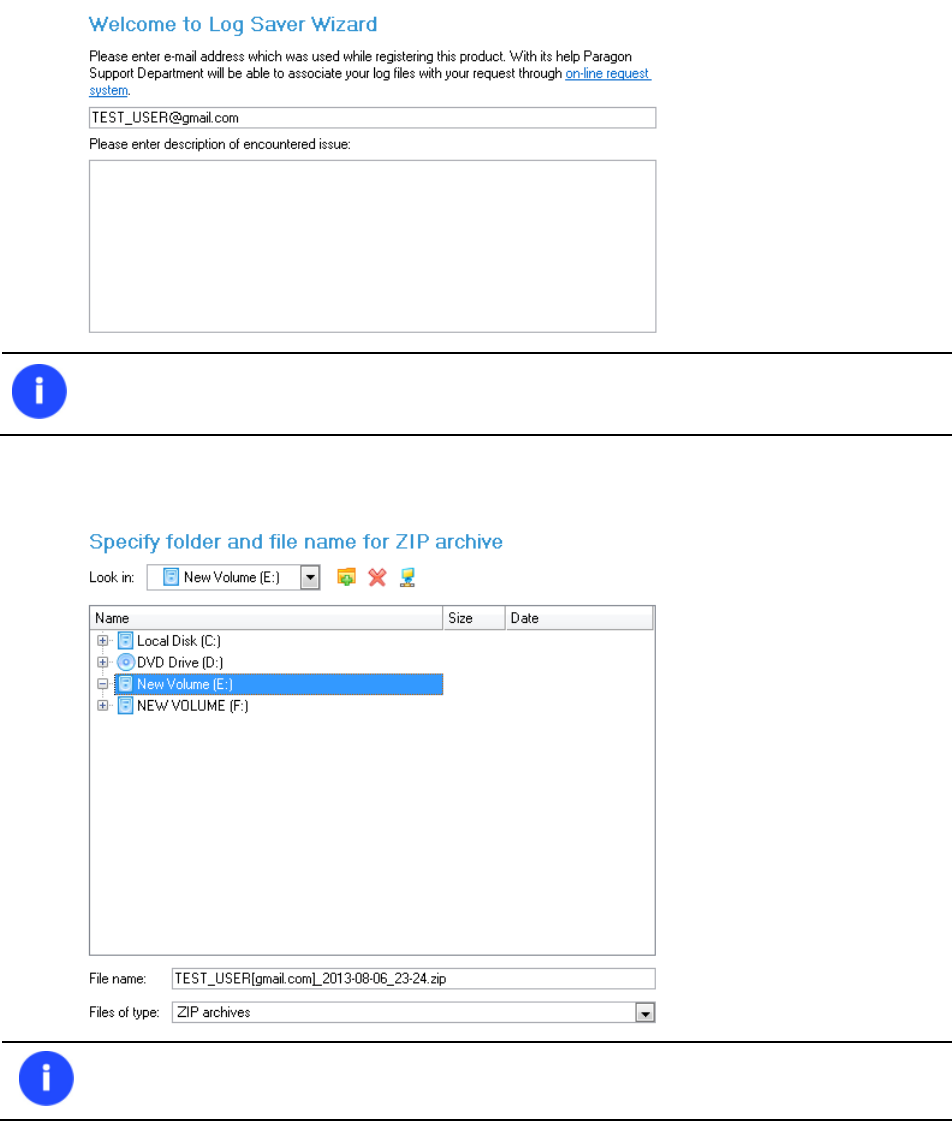952x1121 pixels.
Task: Expand the DVD Drive (D:) node
Action: [x=103, y=662]
